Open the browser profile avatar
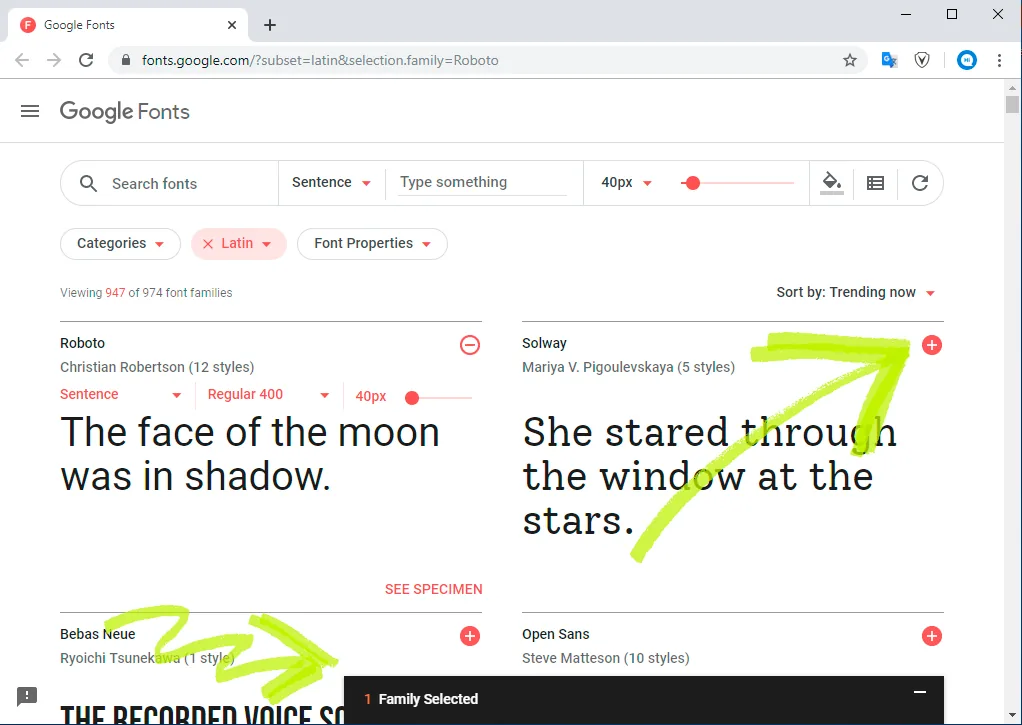Screen dimensions: 1022x725 click(x=967, y=61)
